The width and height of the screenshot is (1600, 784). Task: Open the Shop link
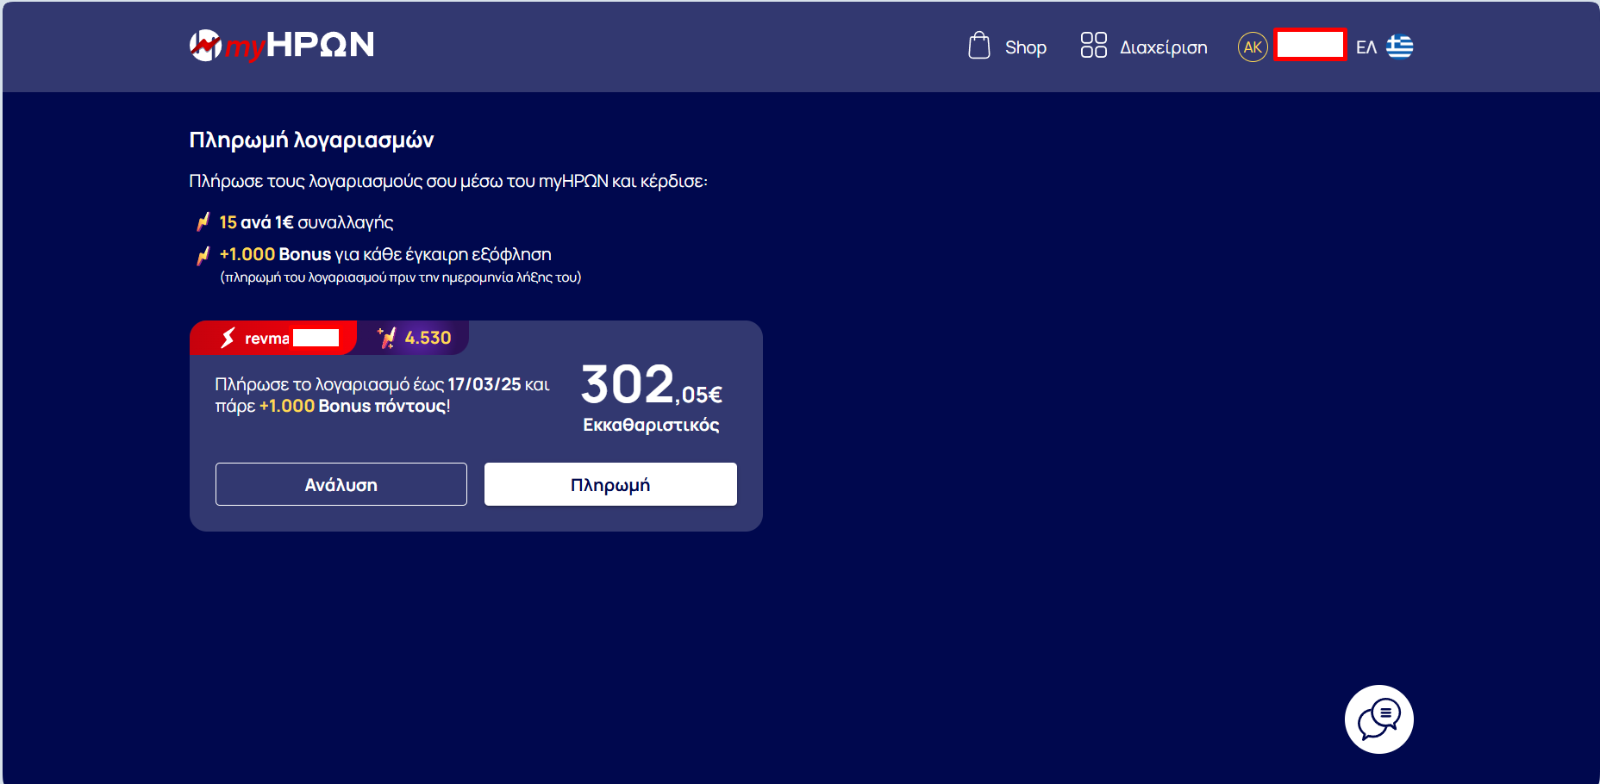coord(1025,47)
